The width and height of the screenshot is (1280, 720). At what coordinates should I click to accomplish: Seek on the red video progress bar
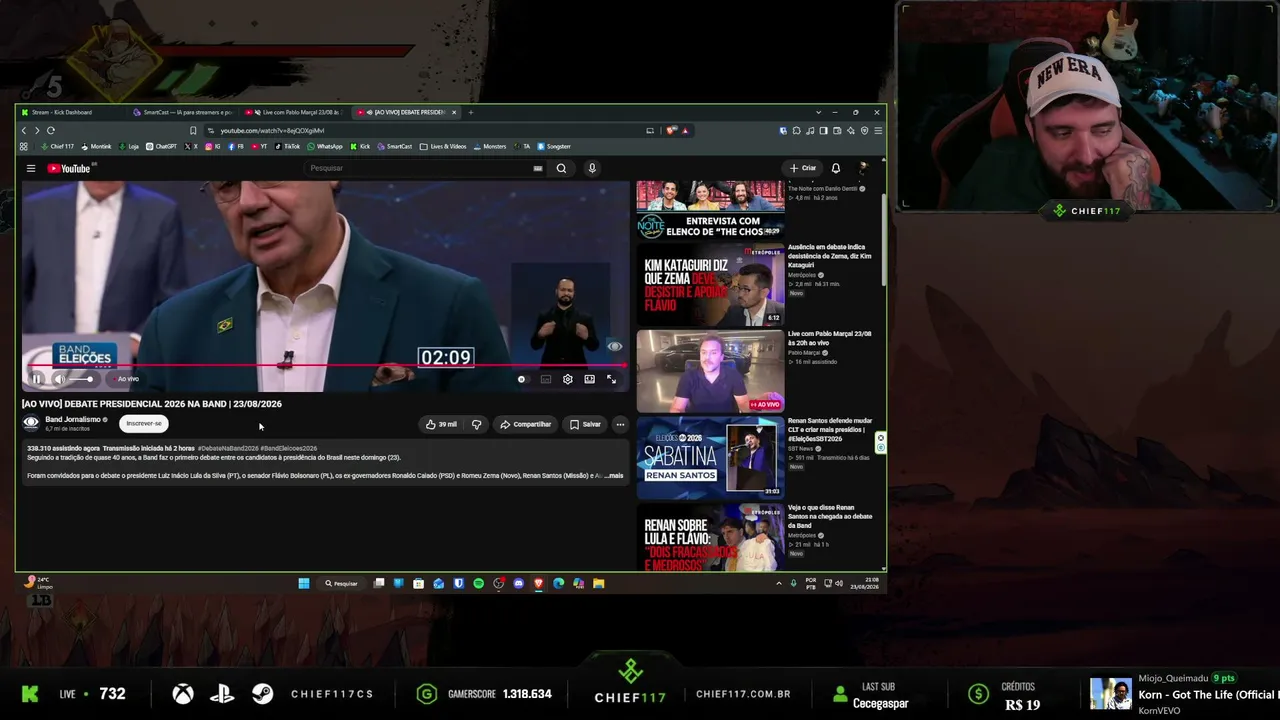click(325, 366)
